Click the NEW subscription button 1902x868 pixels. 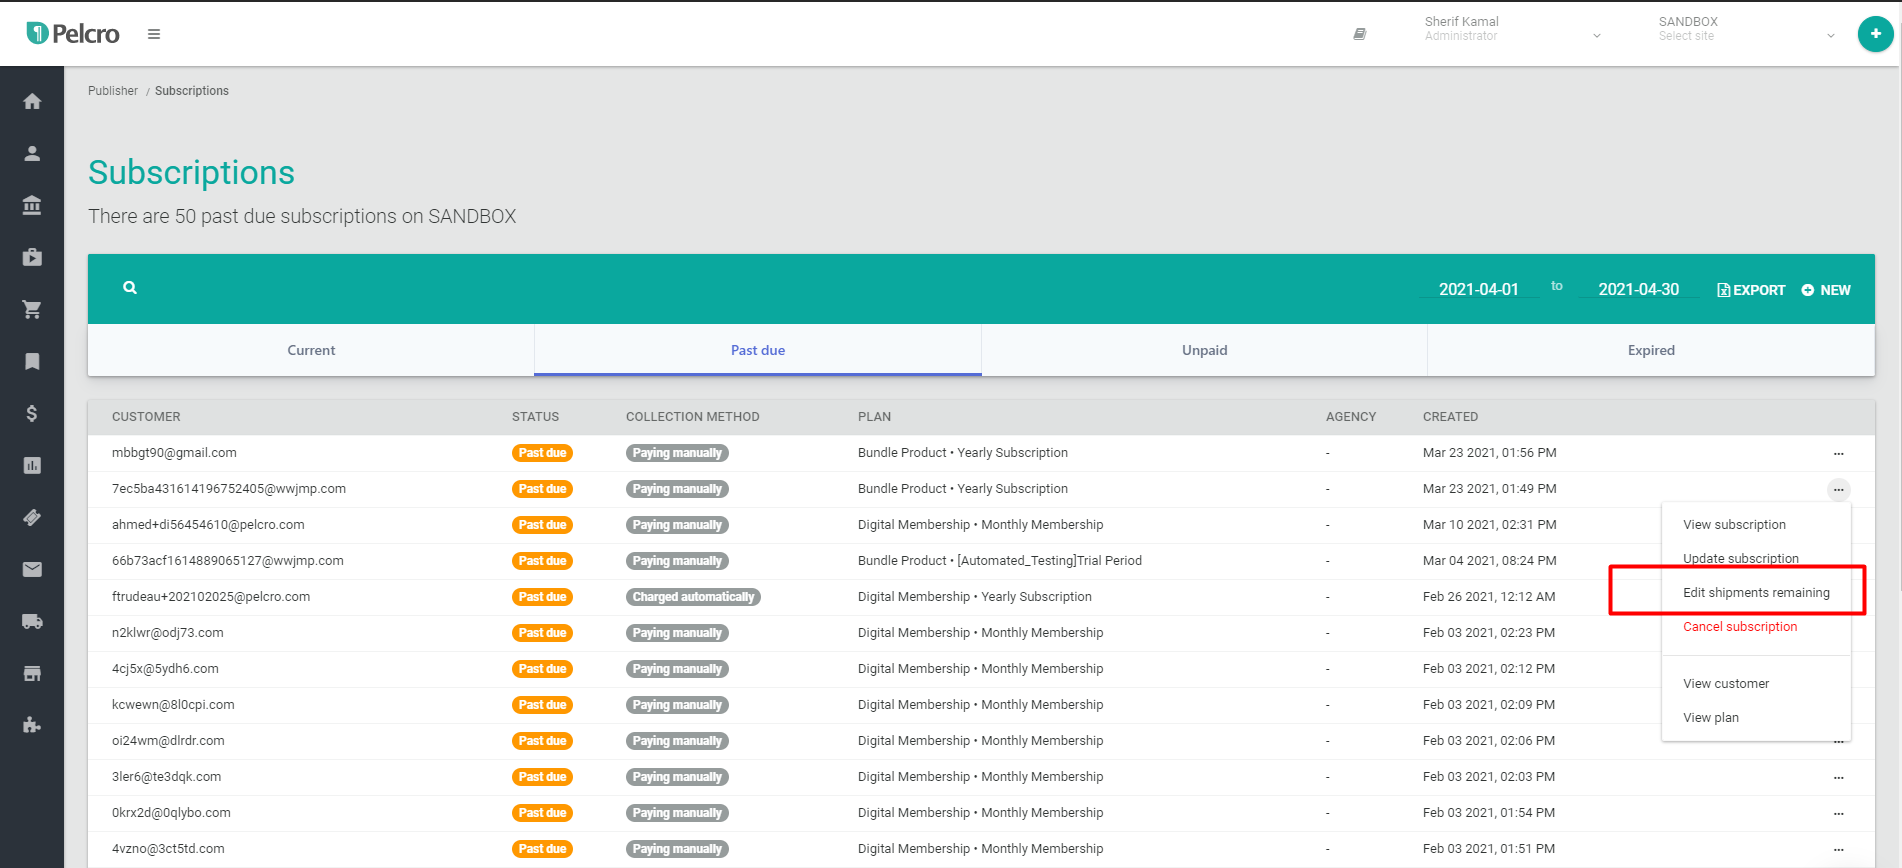1826,290
